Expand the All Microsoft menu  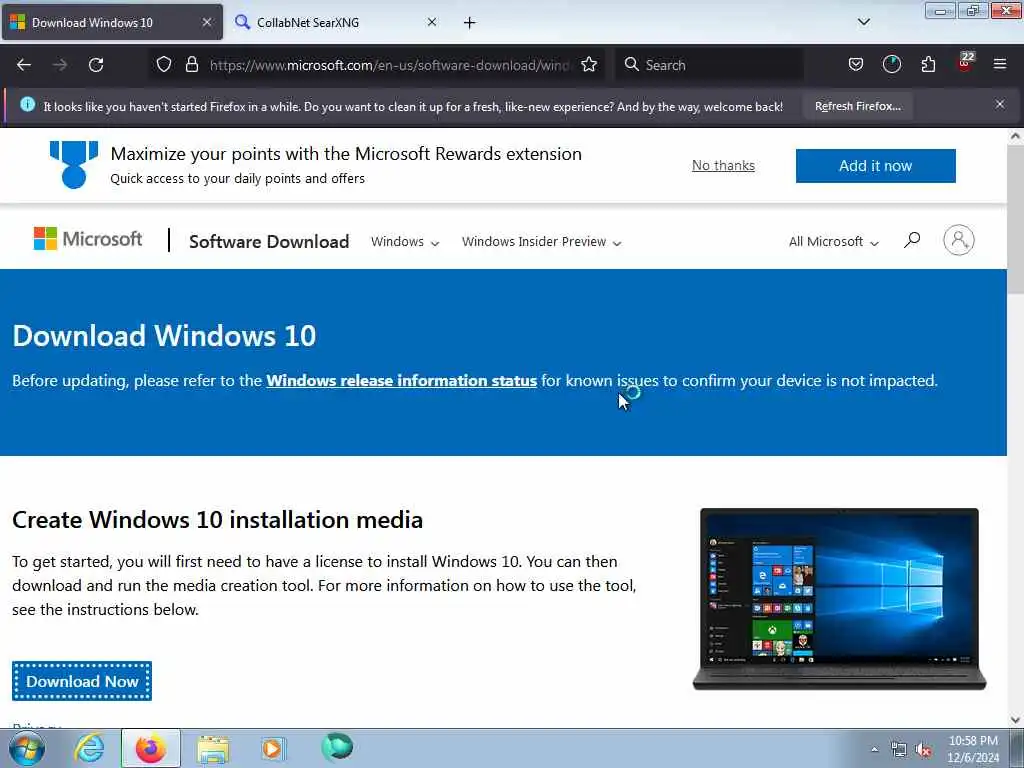pyautogui.click(x=833, y=242)
